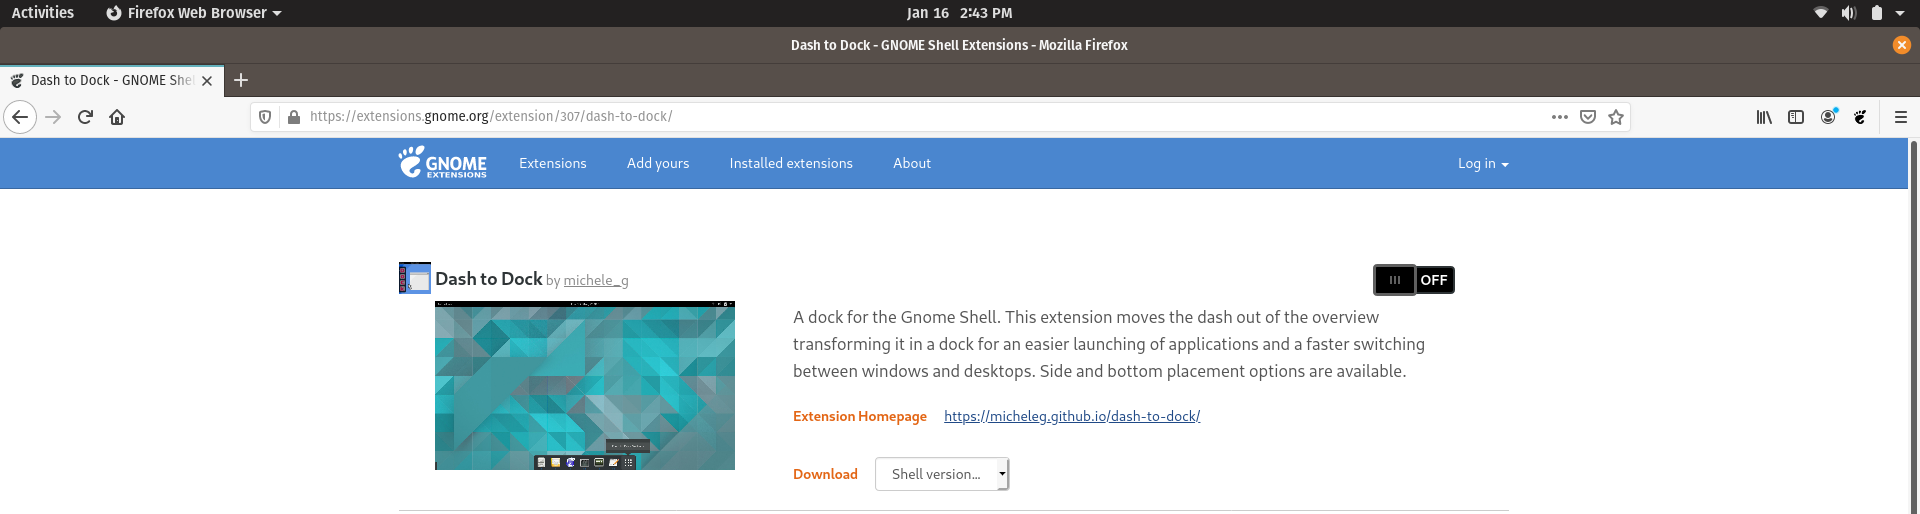Open the battery indicator

1877,13
